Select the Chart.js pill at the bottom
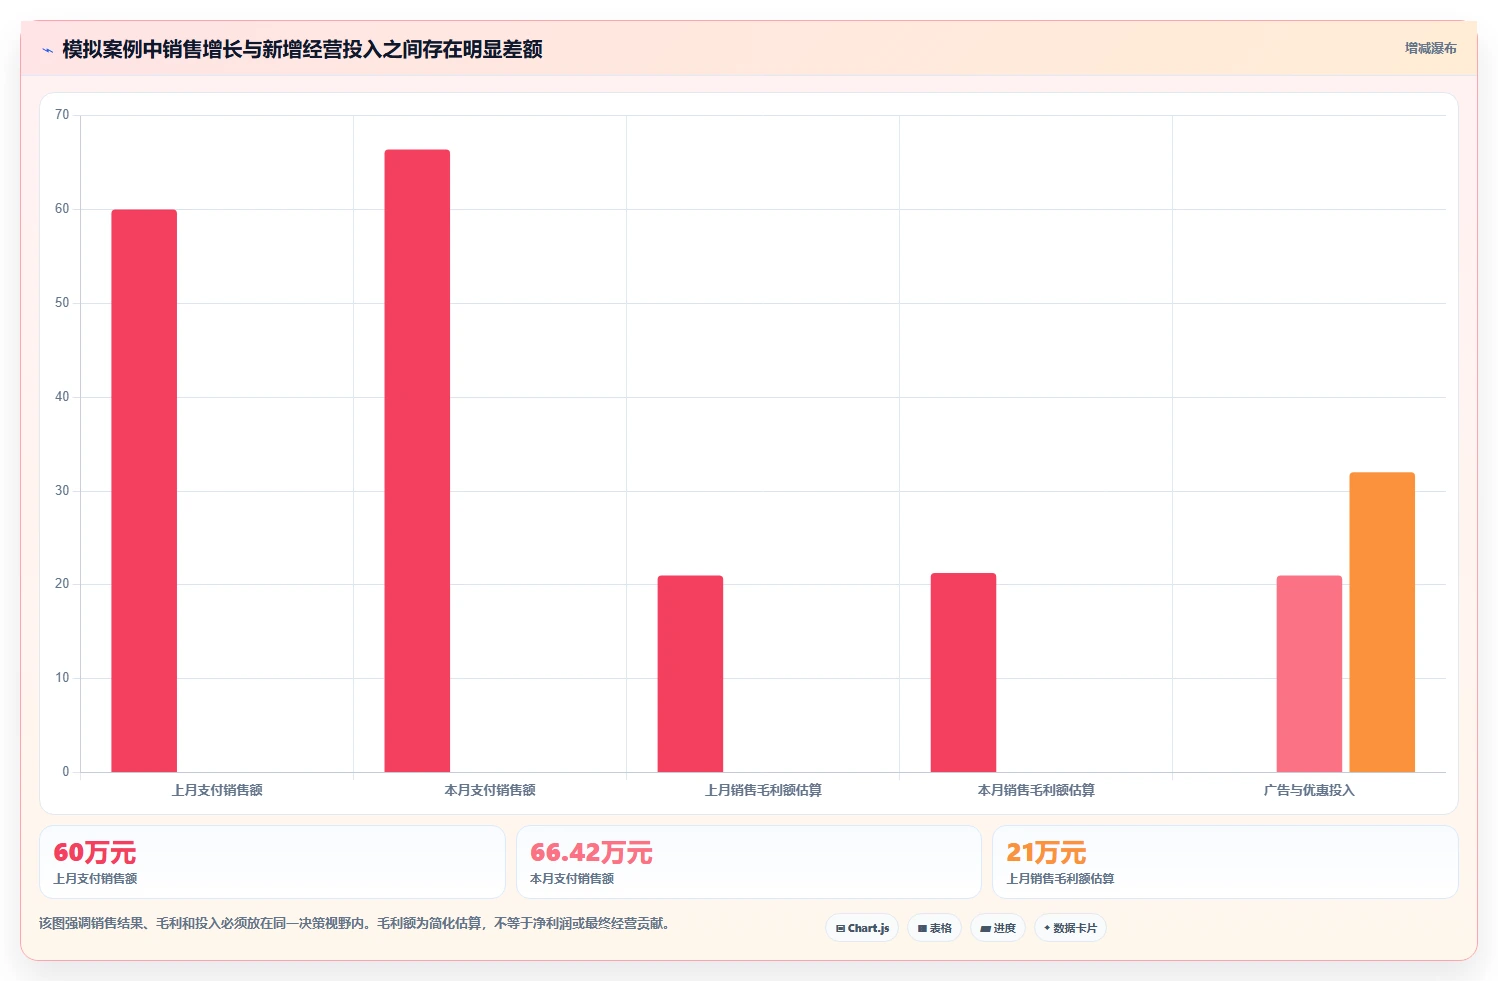 862,928
